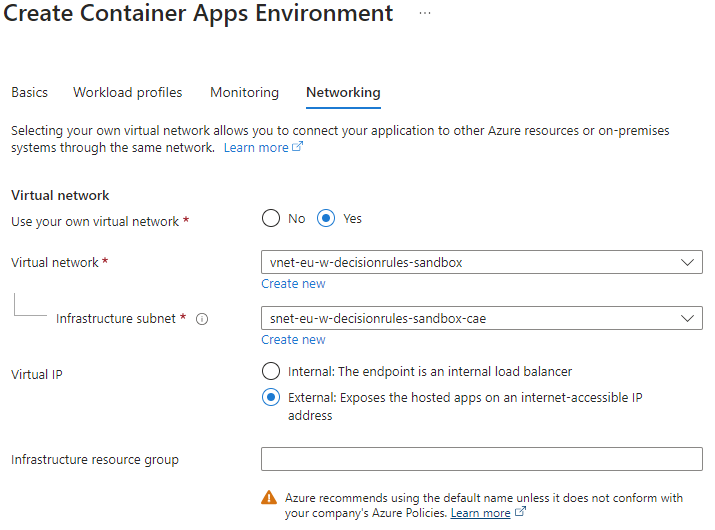Click Create new under Infrastructure subnet
This screenshot has width=715, height=530.
[293, 340]
